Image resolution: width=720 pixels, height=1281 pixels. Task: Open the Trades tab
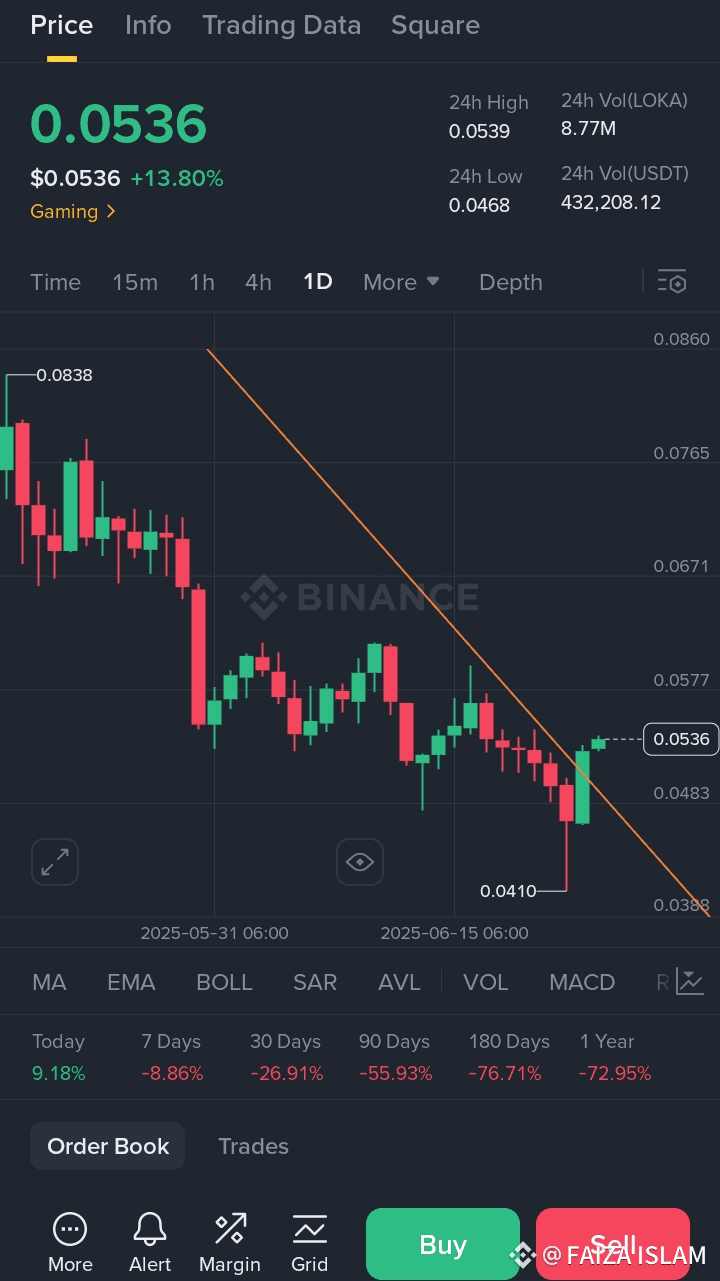pos(253,1146)
